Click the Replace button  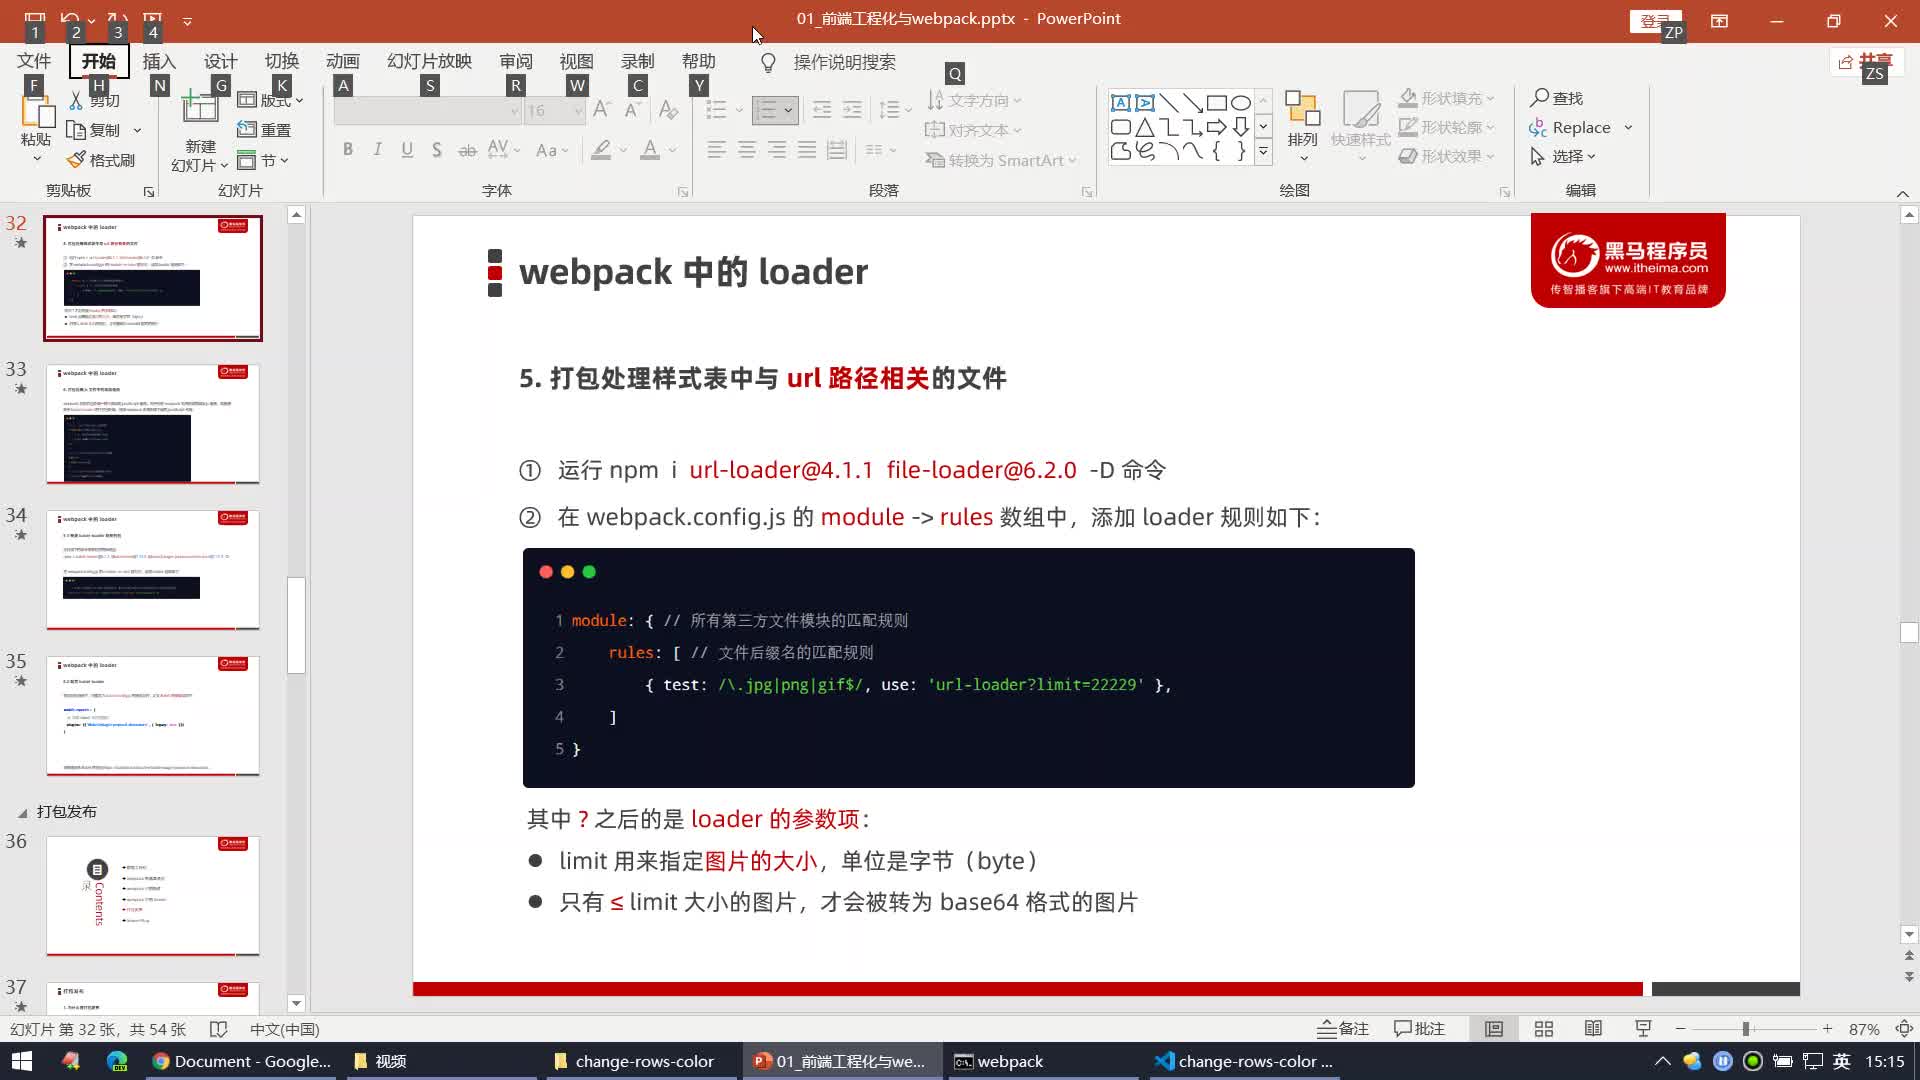click(1570, 127)
